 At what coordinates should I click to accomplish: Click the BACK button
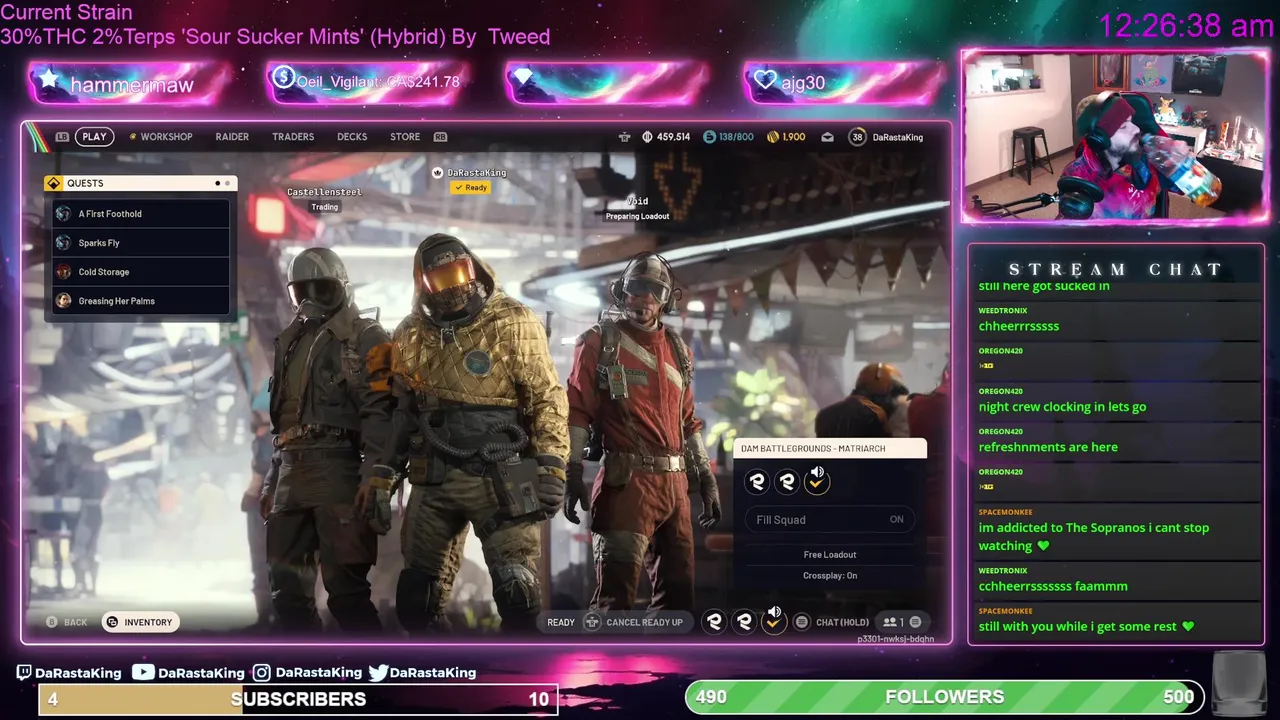point(67,622)
